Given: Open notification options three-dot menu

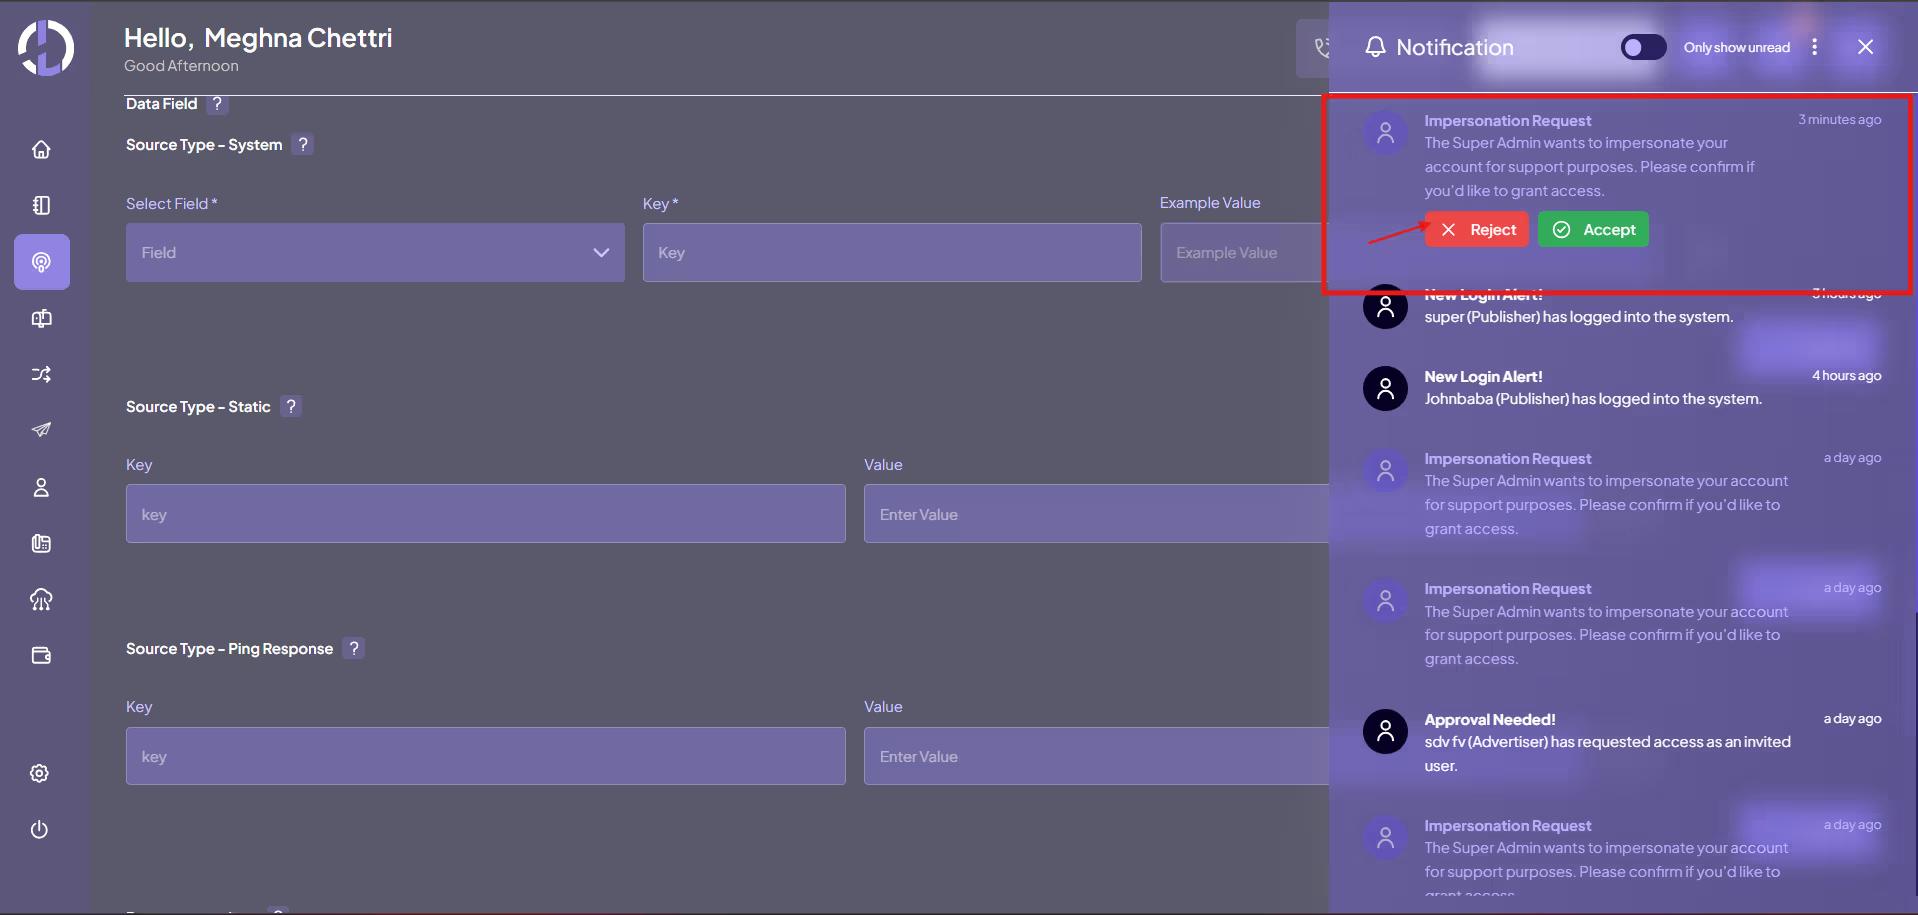Looking at the screenshot, I should [x=1815, y=47].
